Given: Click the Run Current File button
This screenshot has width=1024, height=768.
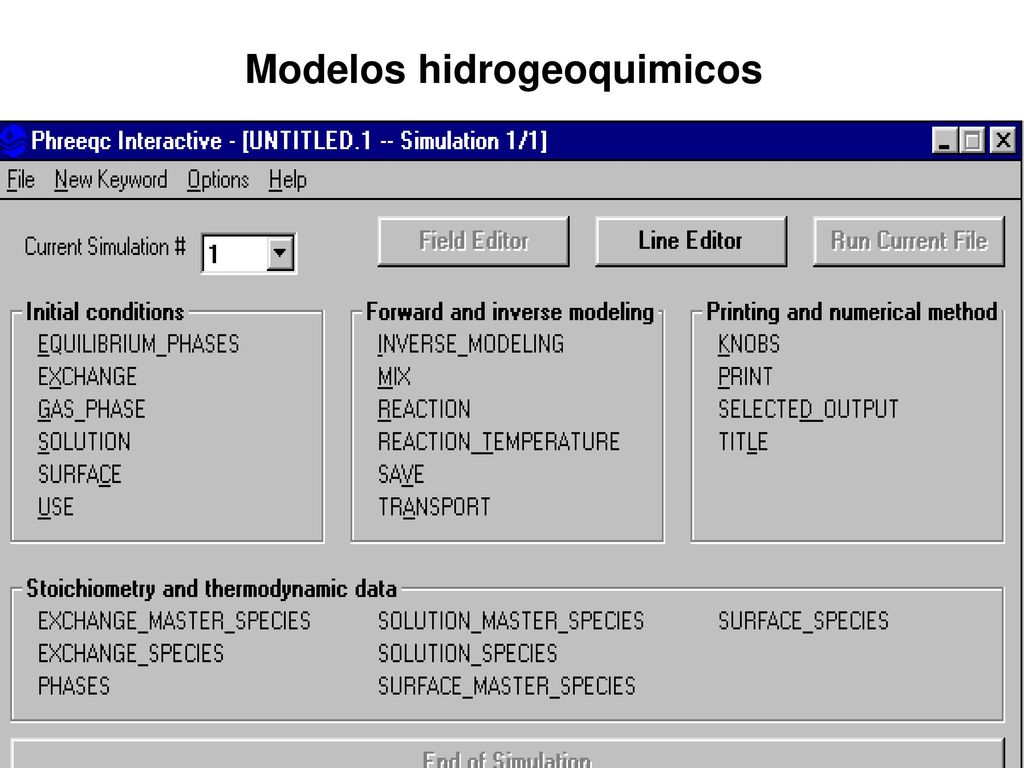Looking at the screenshot, I should [908, 241].
